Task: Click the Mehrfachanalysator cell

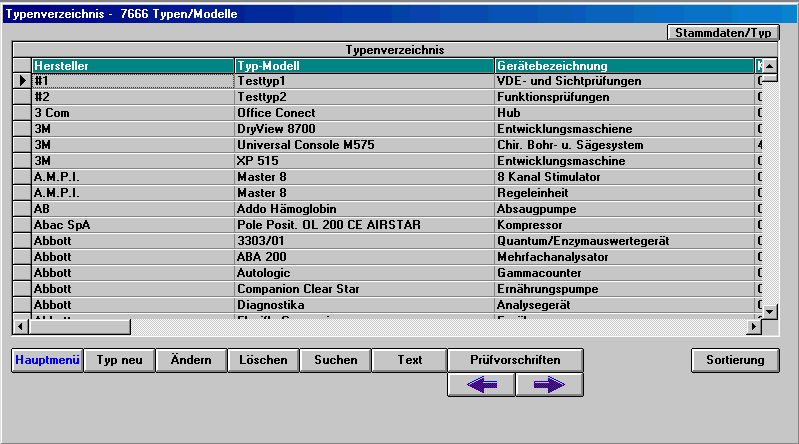Action: (624, 256)
